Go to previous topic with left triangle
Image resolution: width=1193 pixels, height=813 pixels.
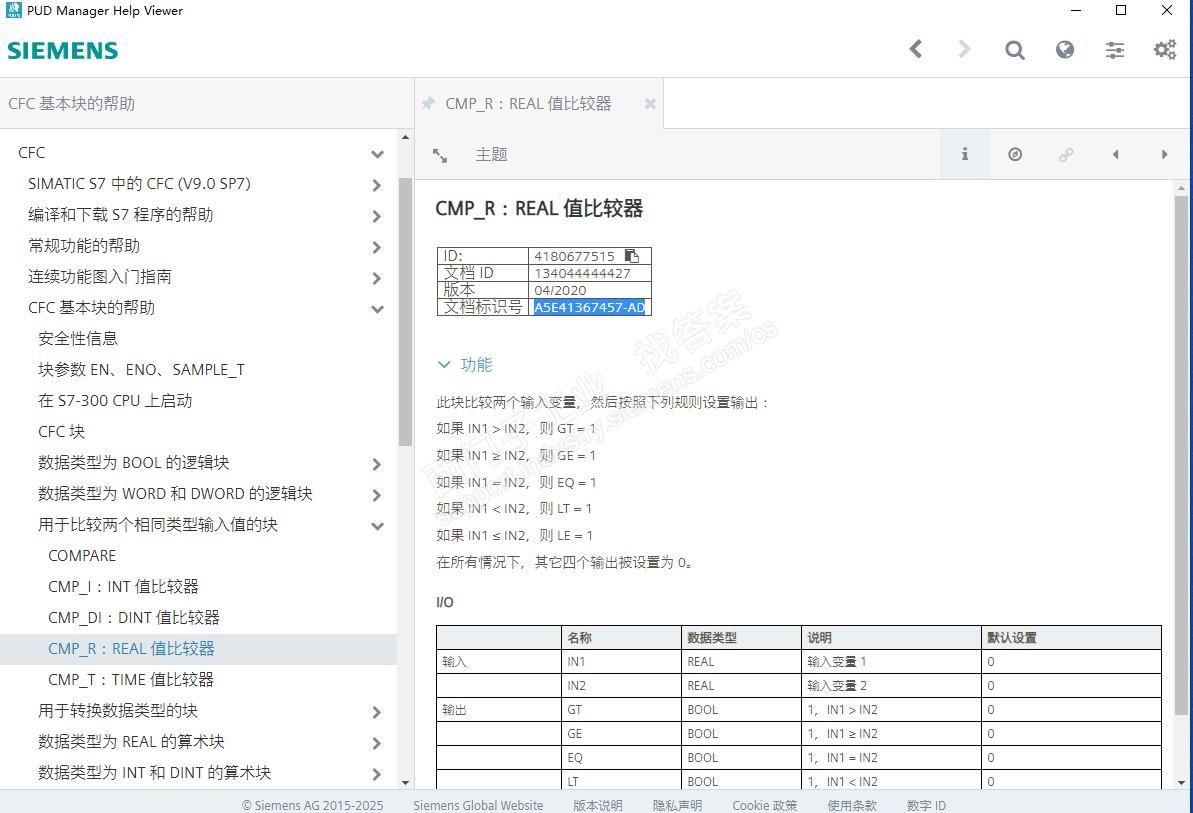tap(1115, 154)
